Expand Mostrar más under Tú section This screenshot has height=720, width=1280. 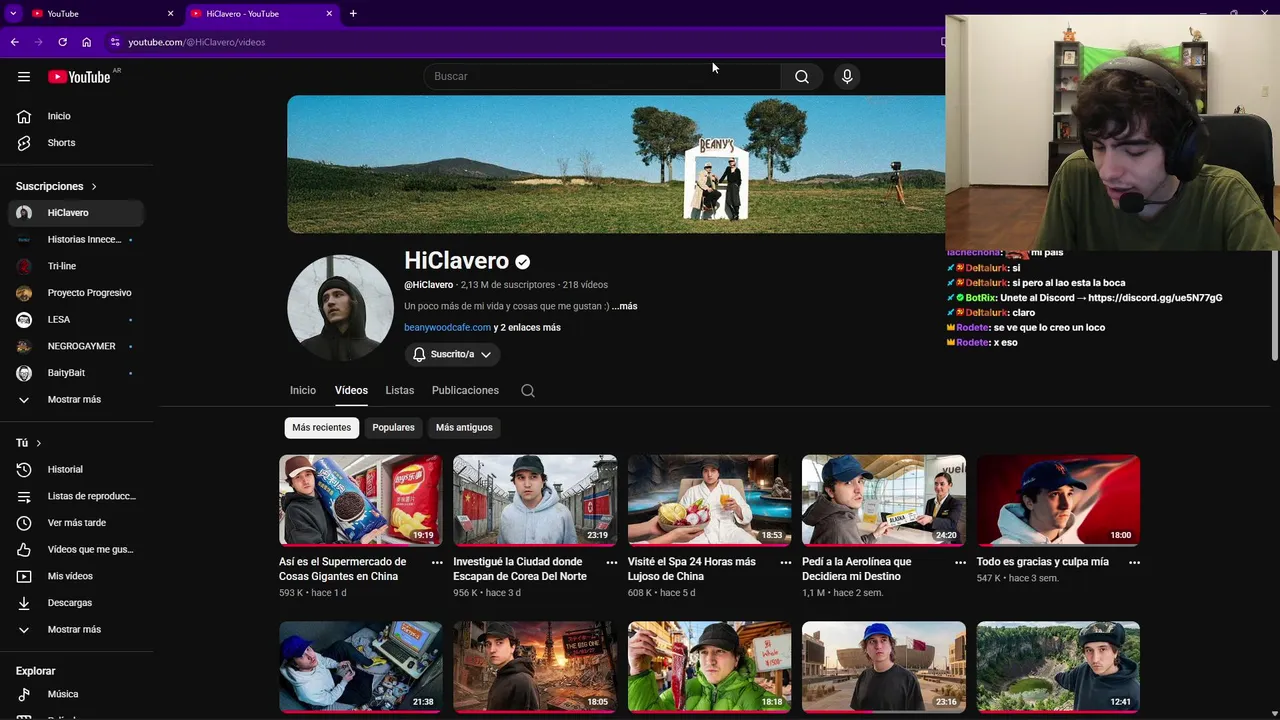76,630
